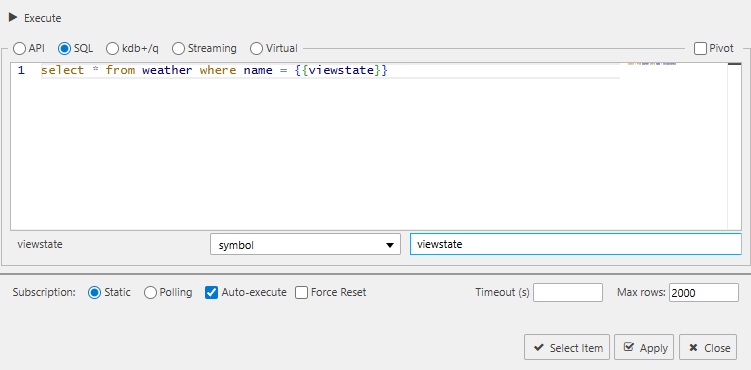
Task: Click the Apply button
Action: click(x=644, y=347)
